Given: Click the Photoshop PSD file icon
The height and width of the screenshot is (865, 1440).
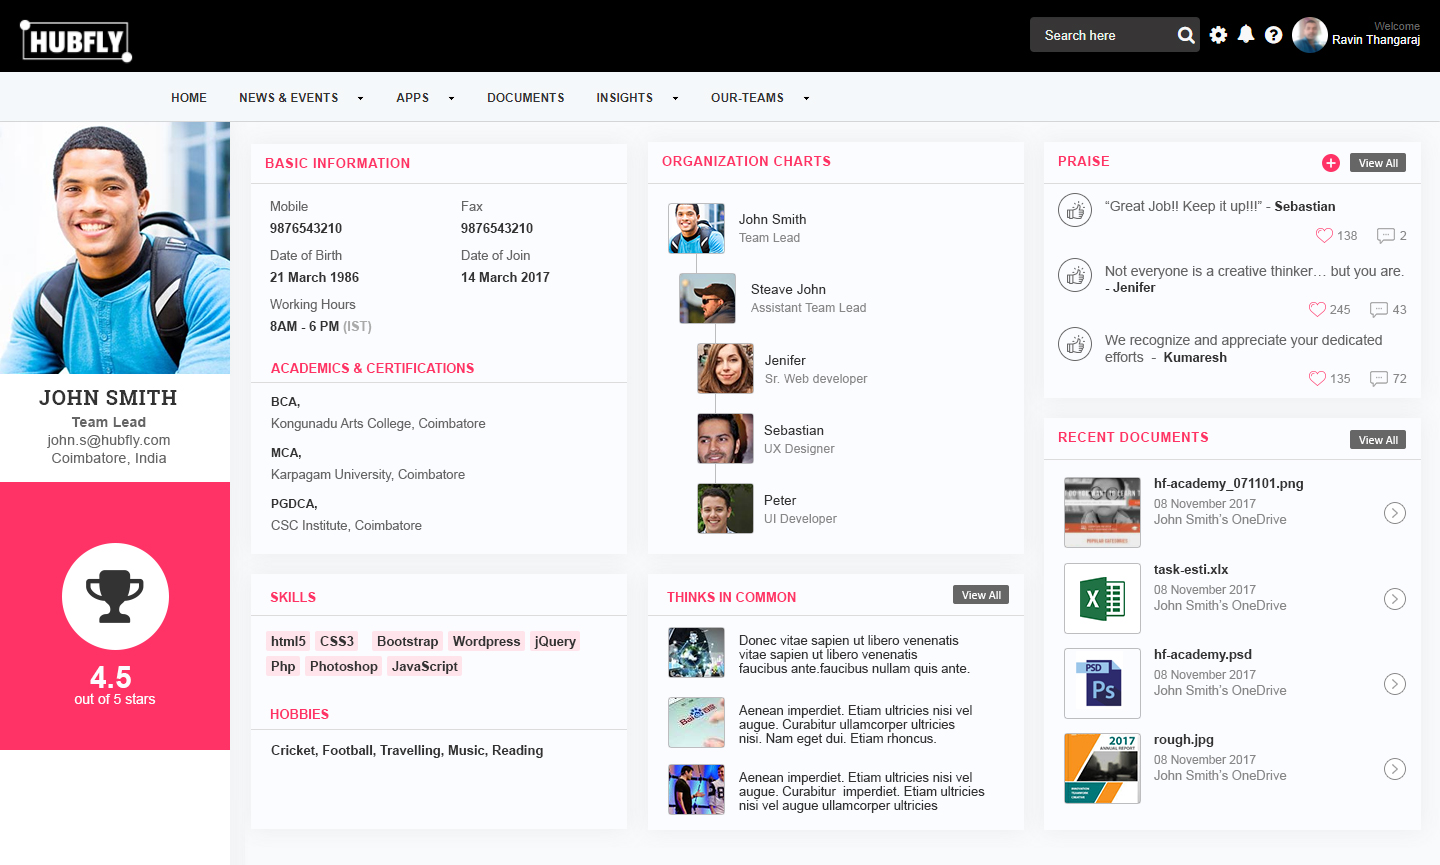Looking at the screenshot, I should 1102,683.
